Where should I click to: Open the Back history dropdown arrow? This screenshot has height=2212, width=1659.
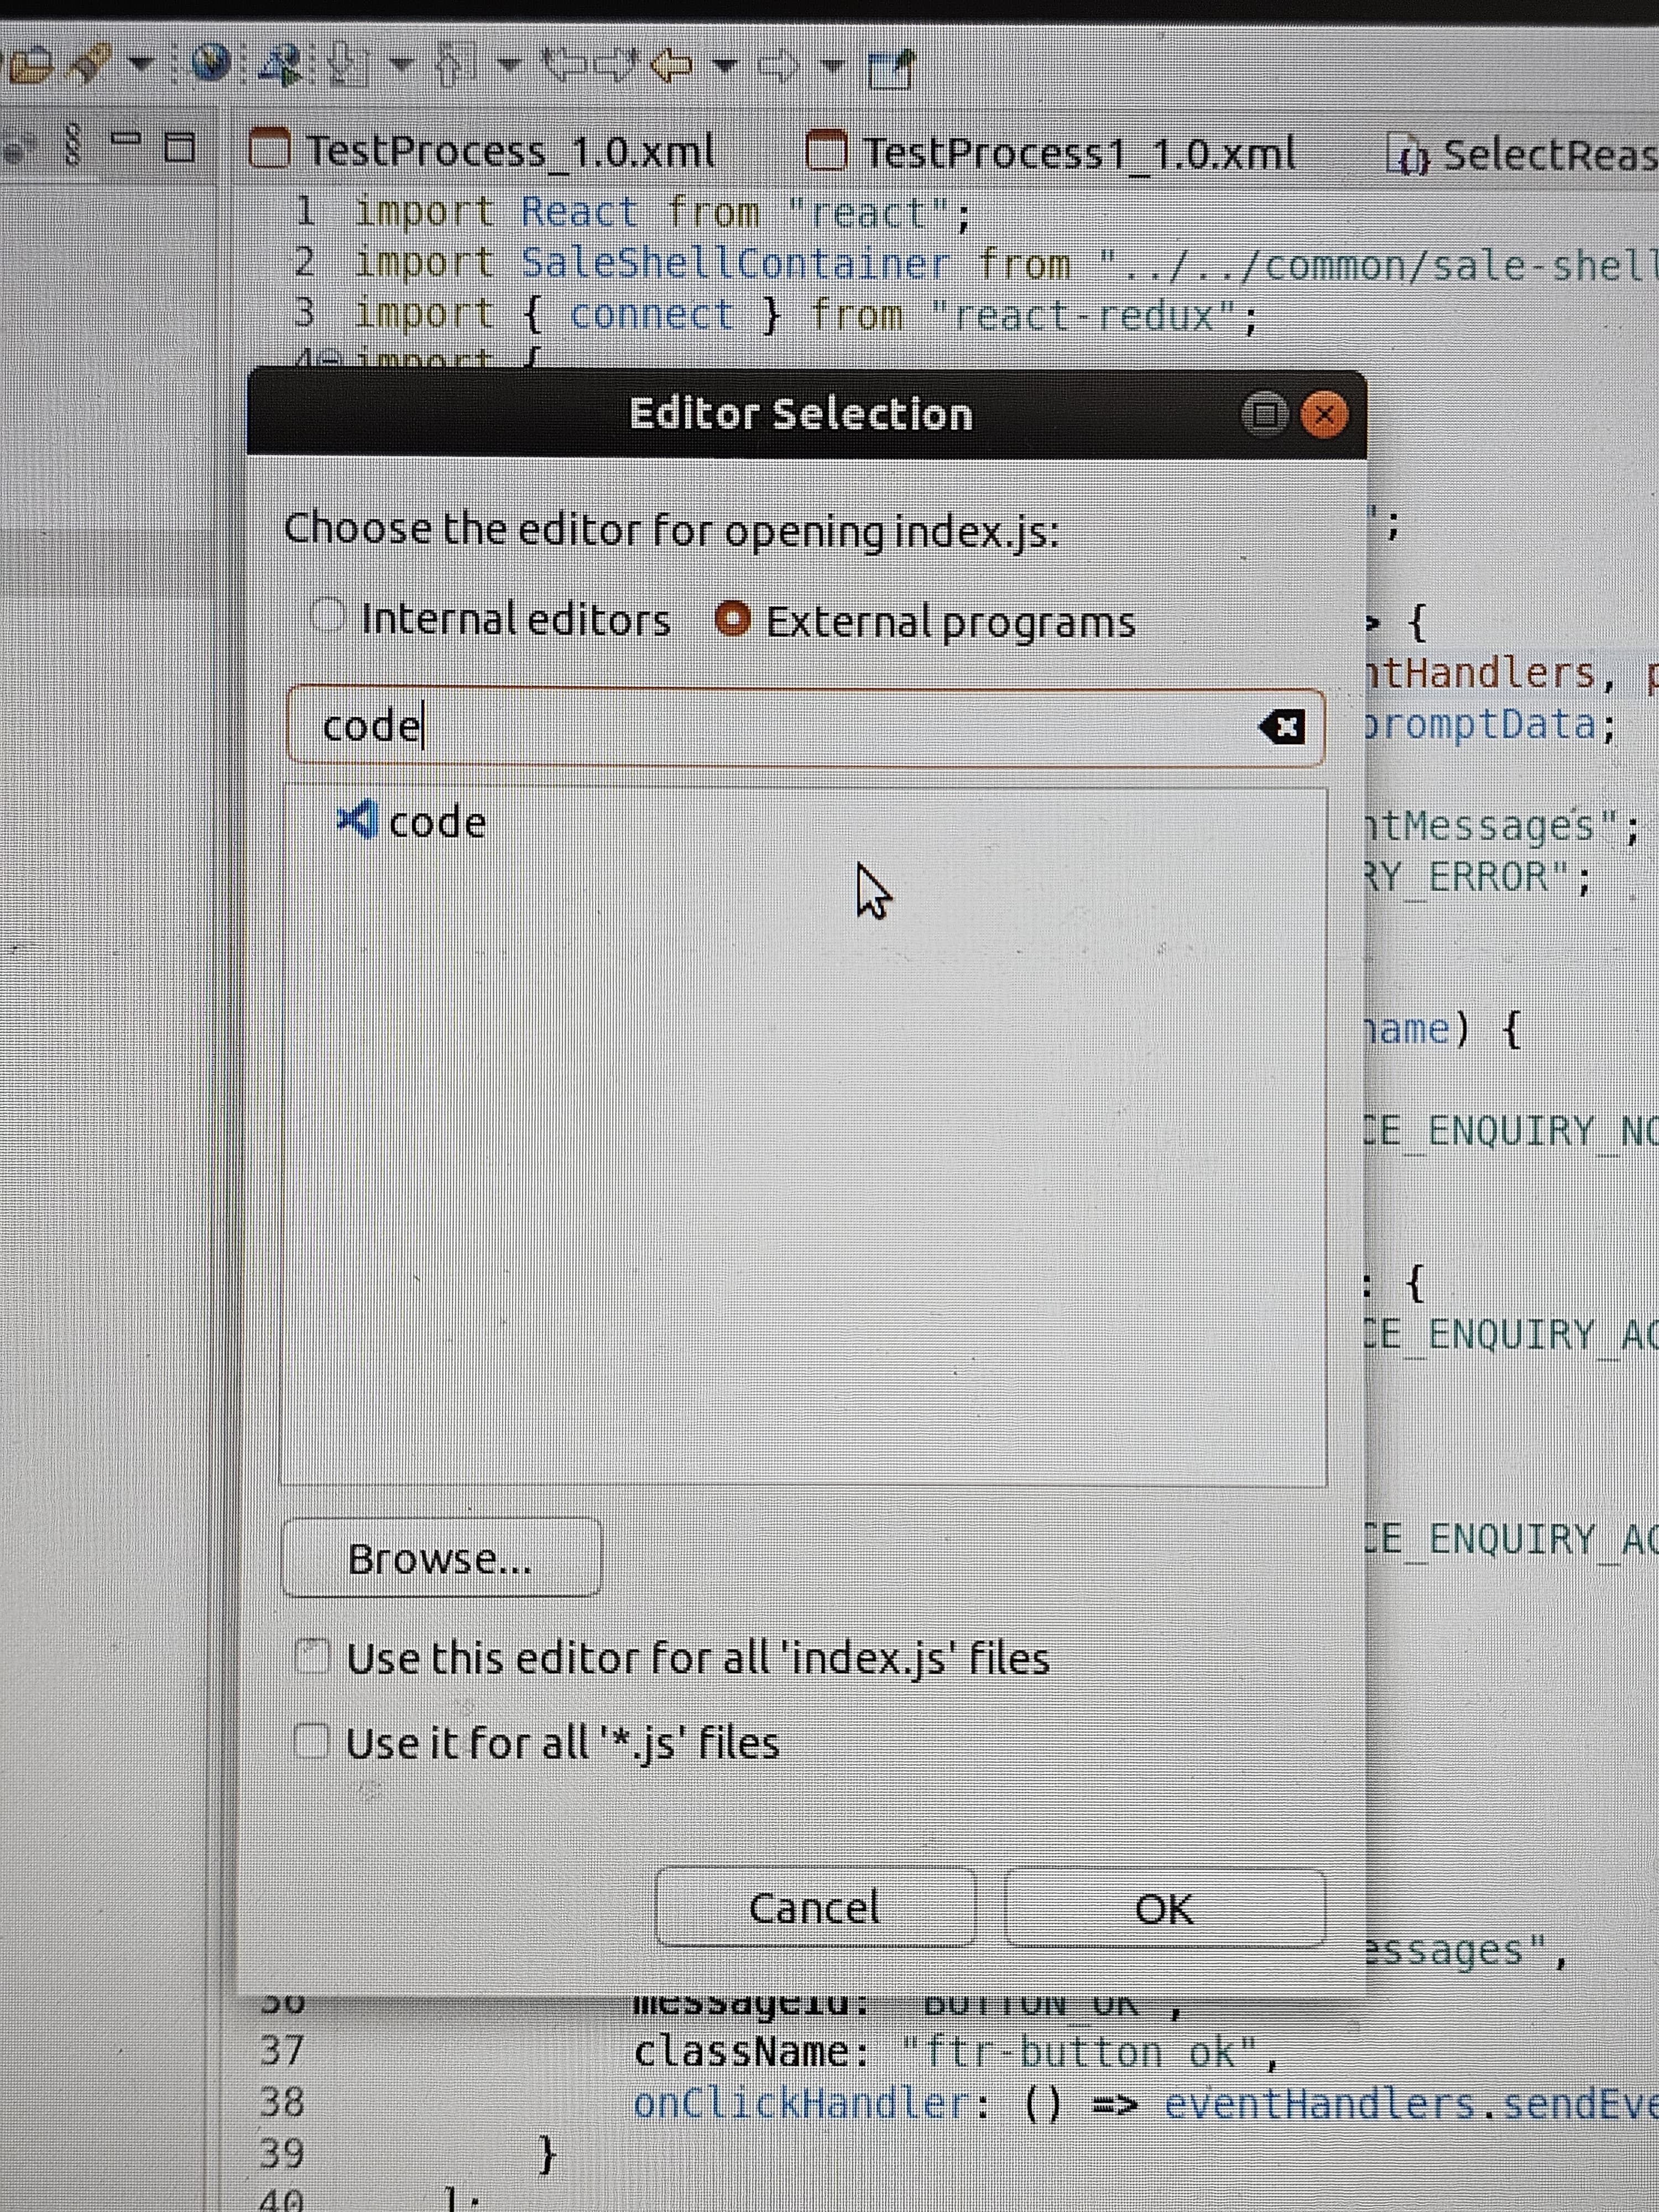(724, 67)
